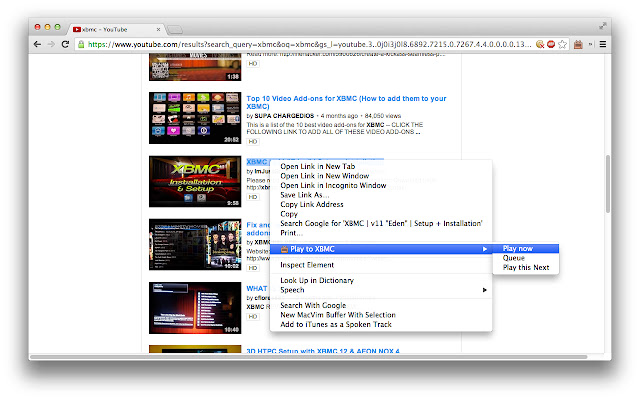Reload the page with refresh icon
This screenshot has height=400, width=640.
[x=65, y=44]
